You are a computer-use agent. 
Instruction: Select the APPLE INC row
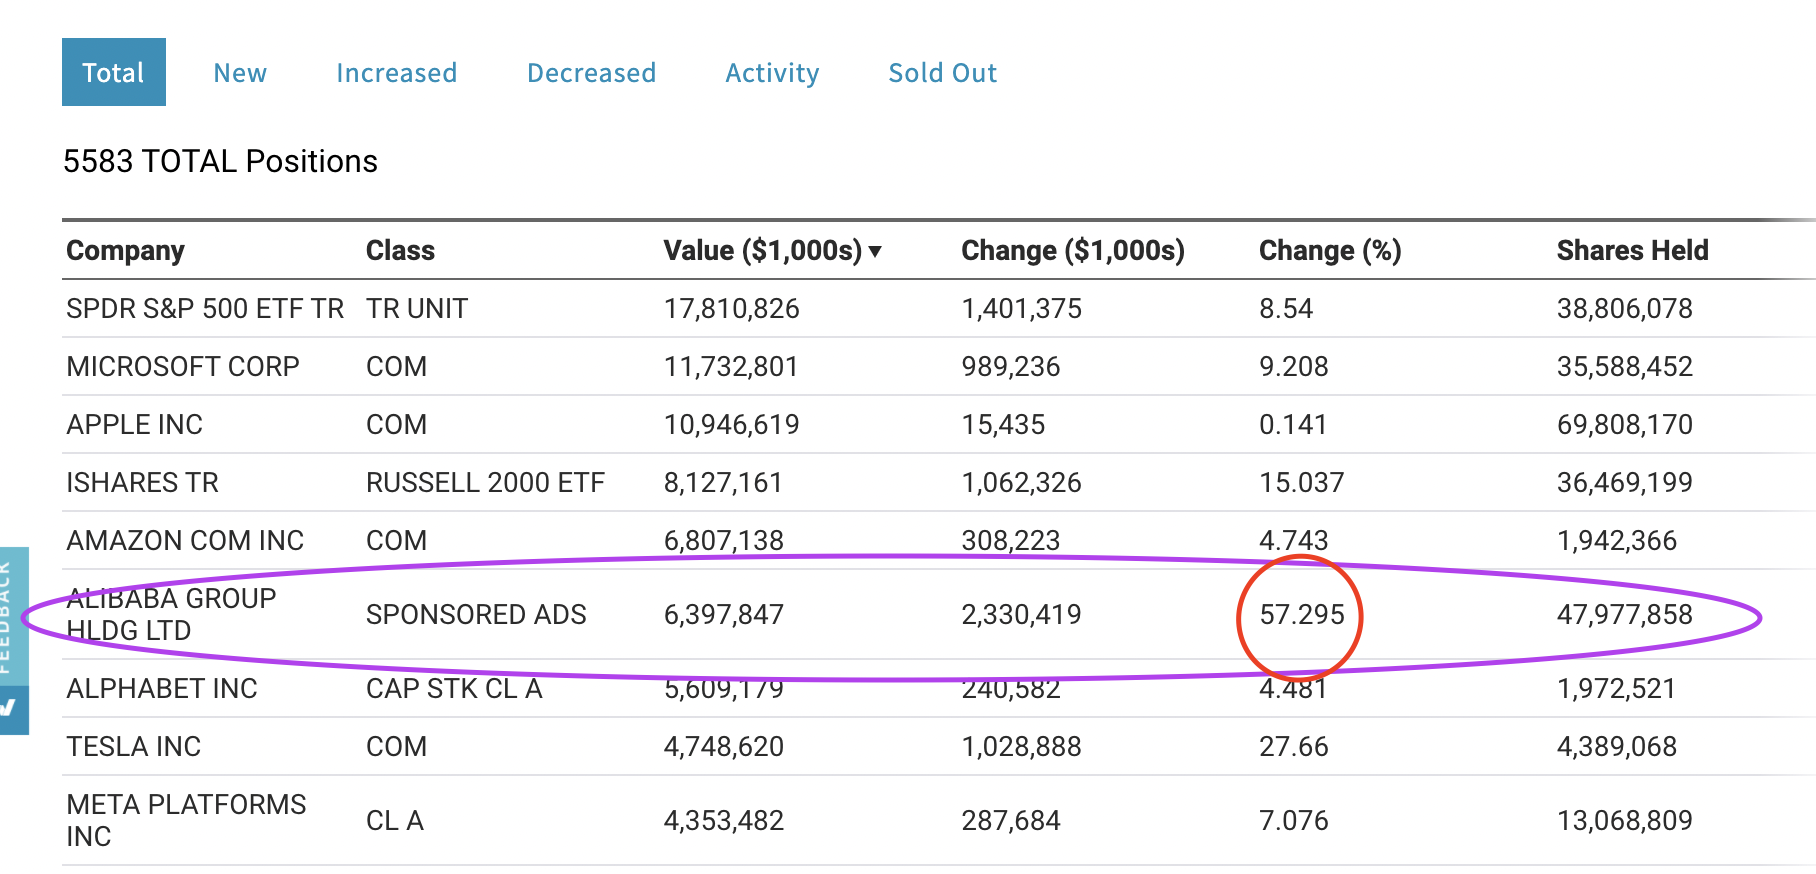click(134, 425)
